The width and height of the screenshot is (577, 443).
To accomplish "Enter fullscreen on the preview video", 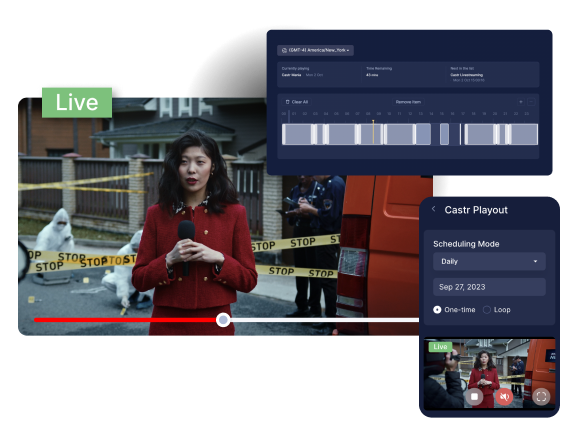I will click(x=541, y=397).
